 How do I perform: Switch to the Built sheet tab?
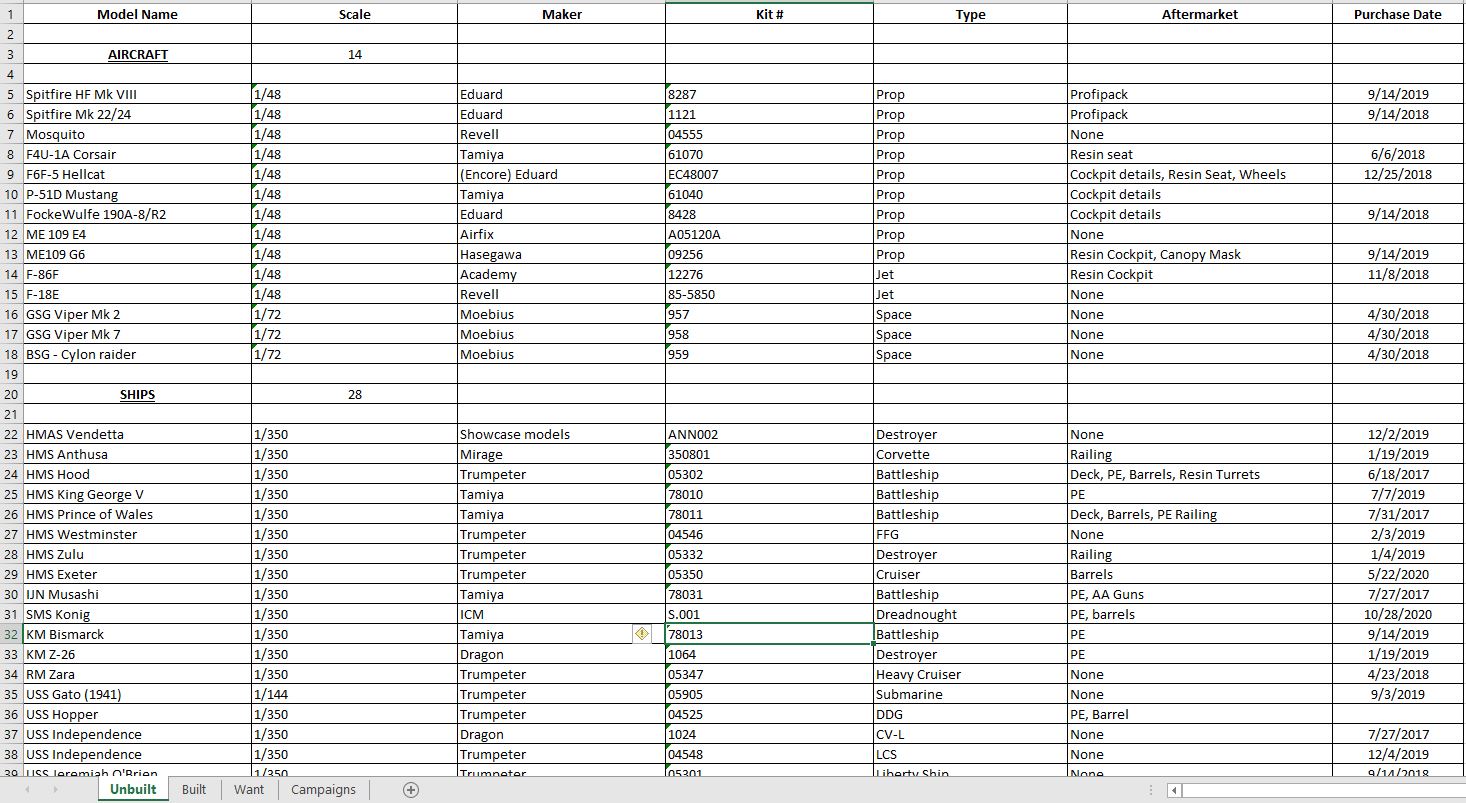(194, 790)
